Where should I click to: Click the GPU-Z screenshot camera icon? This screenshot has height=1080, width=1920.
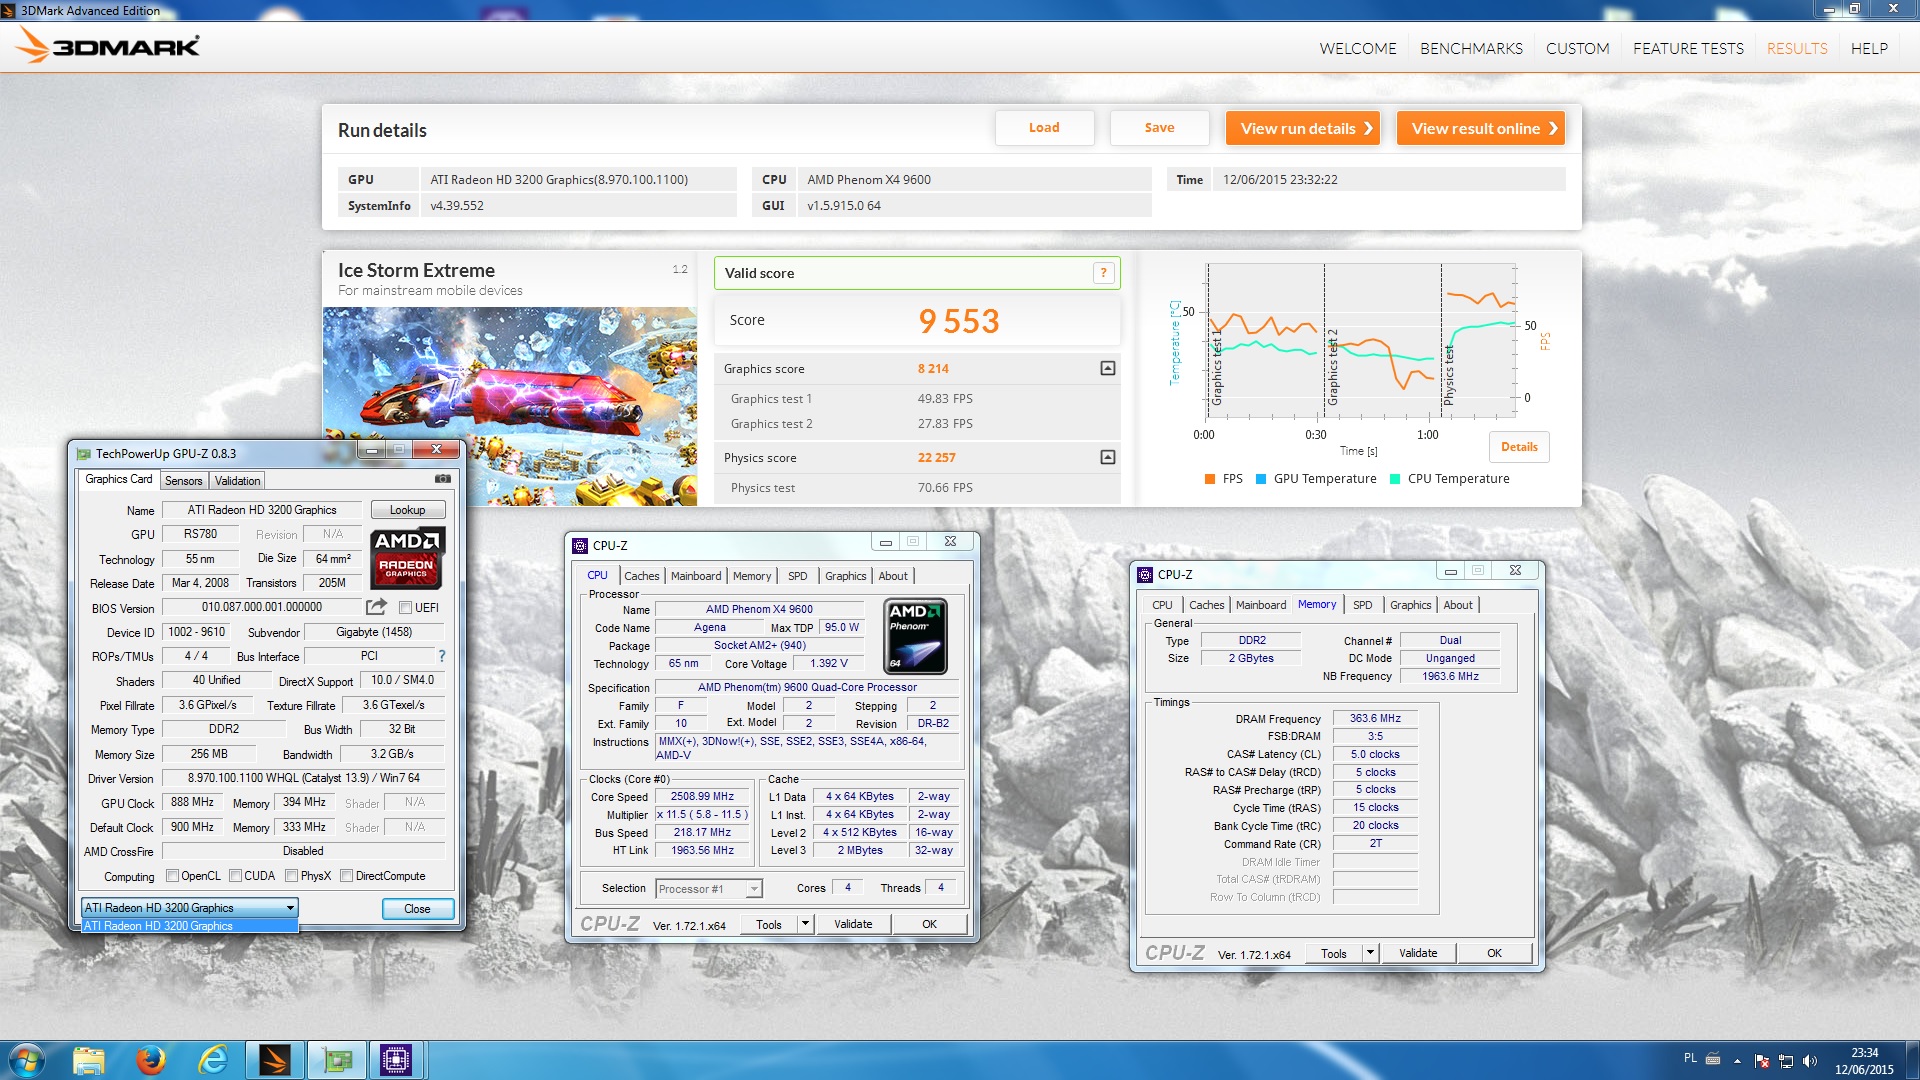(443, 479)
